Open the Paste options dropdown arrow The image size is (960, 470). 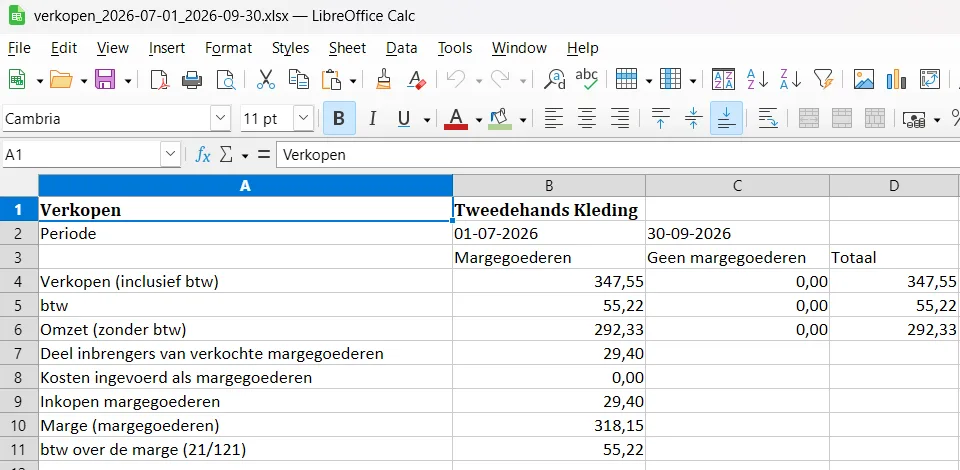tap(353, 81)
